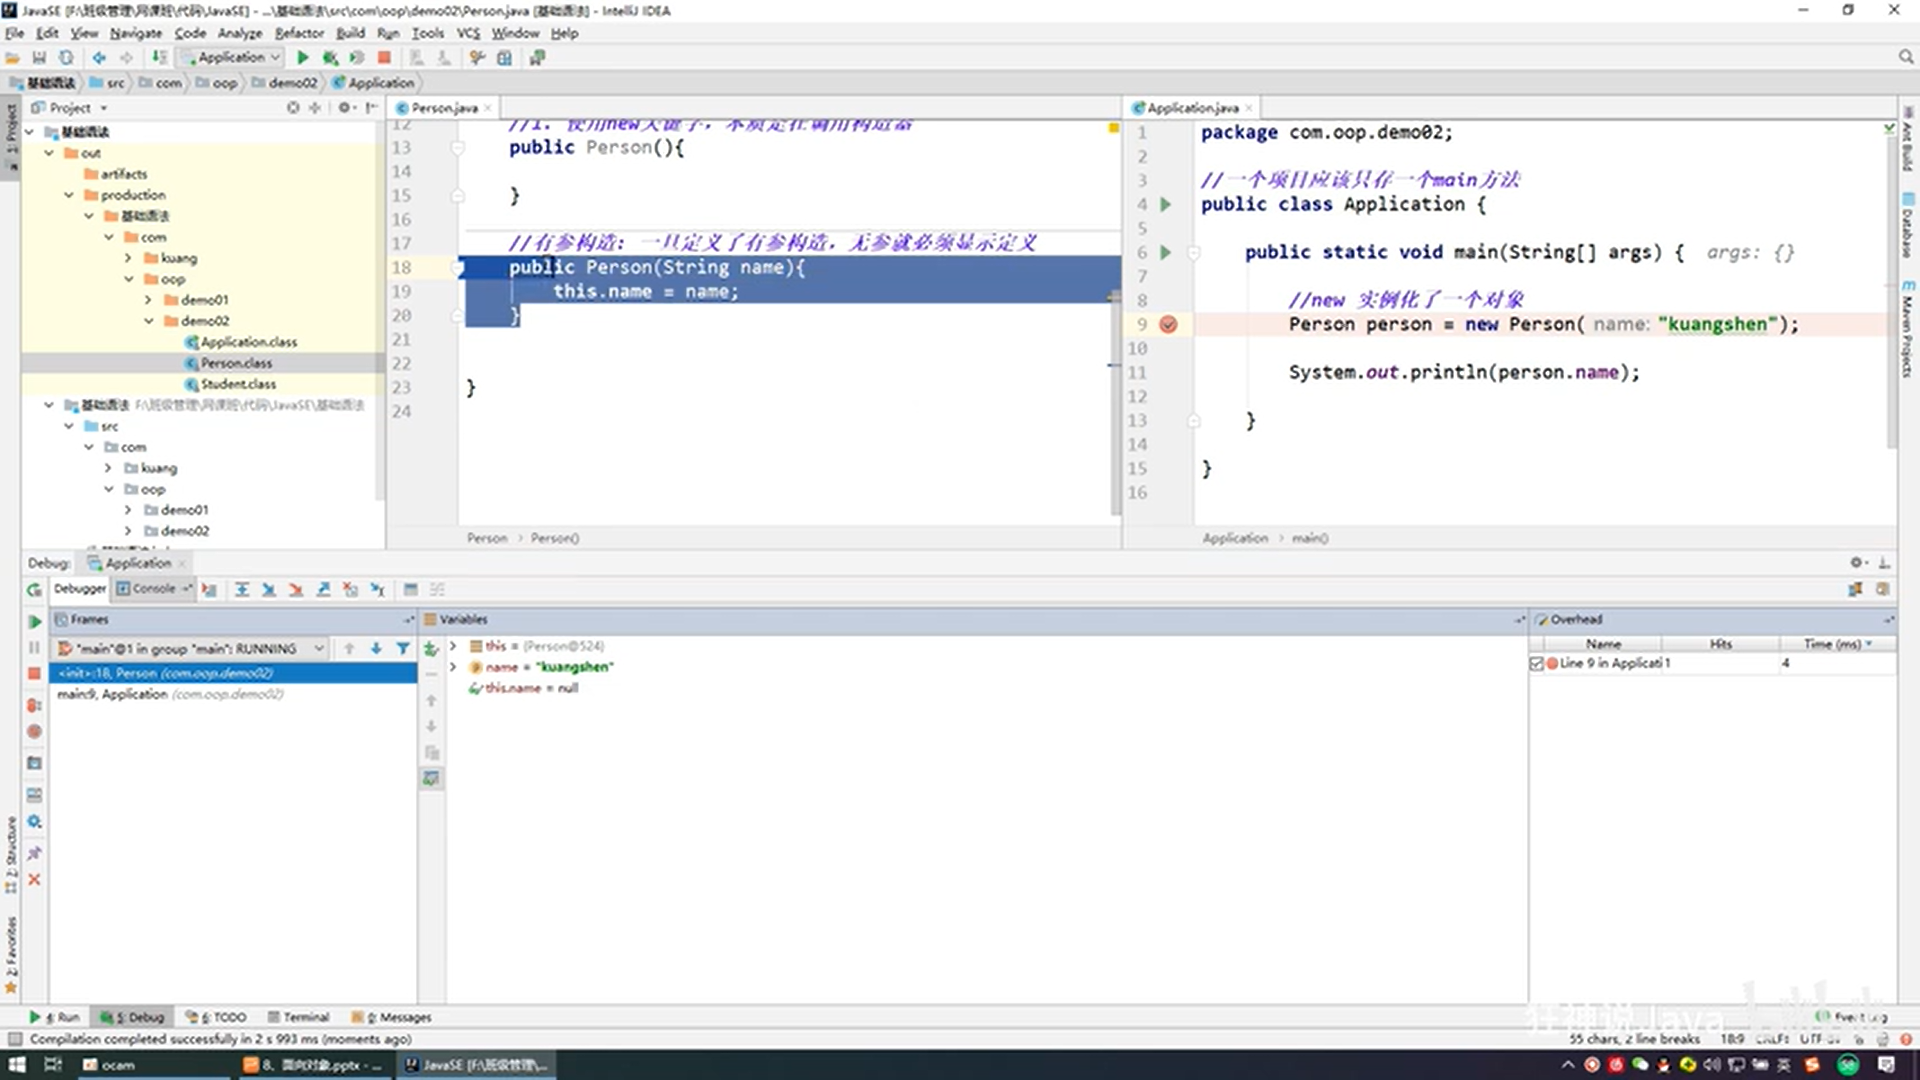1920x1080 pixels.
Task: Toggle the breakpoint on line 9
Action: [x=1168, y=324]
